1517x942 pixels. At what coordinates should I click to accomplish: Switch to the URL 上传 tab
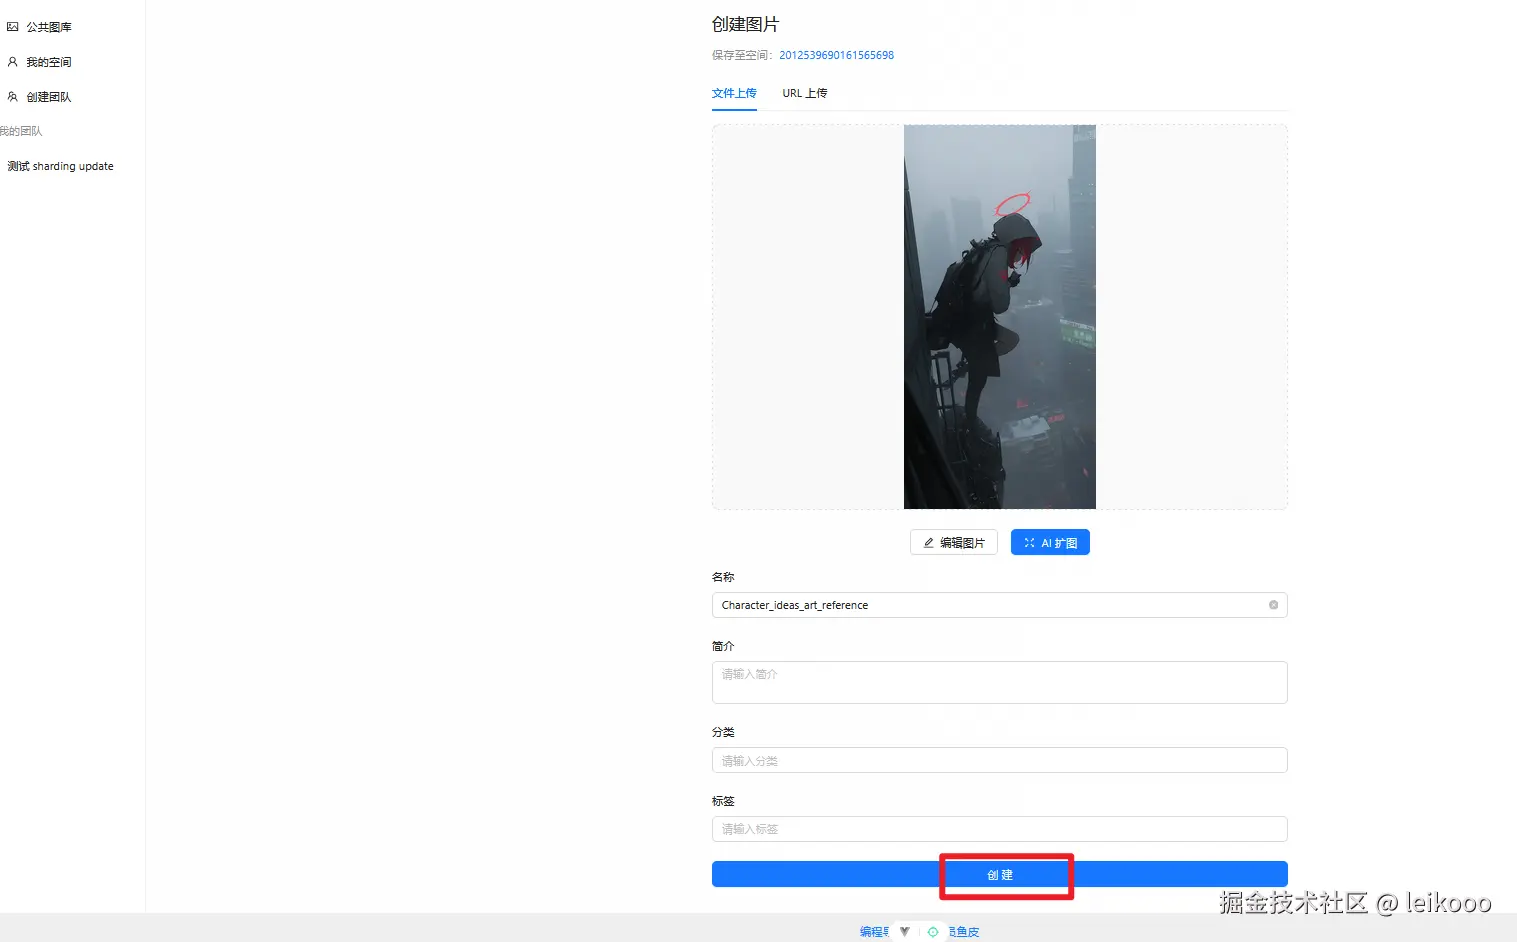coord(804,93)
